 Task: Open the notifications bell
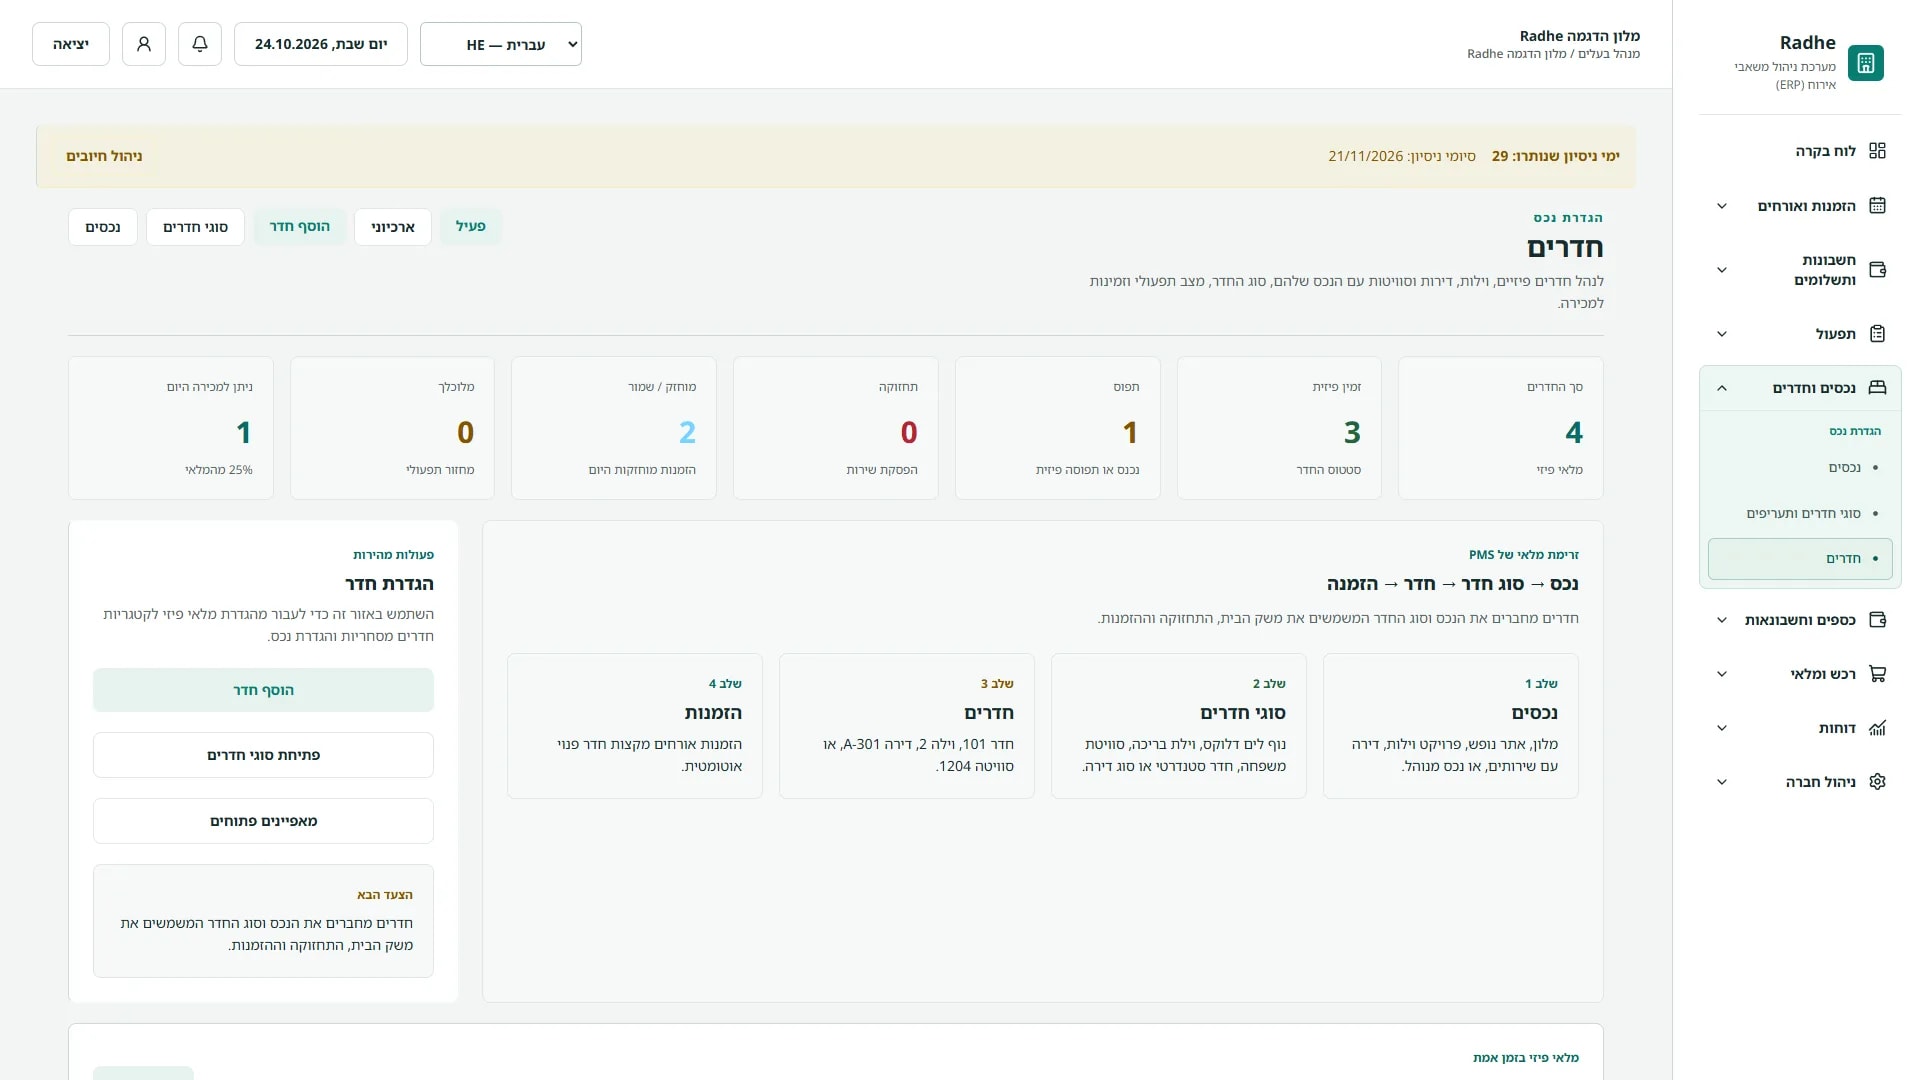click(200, 44)
